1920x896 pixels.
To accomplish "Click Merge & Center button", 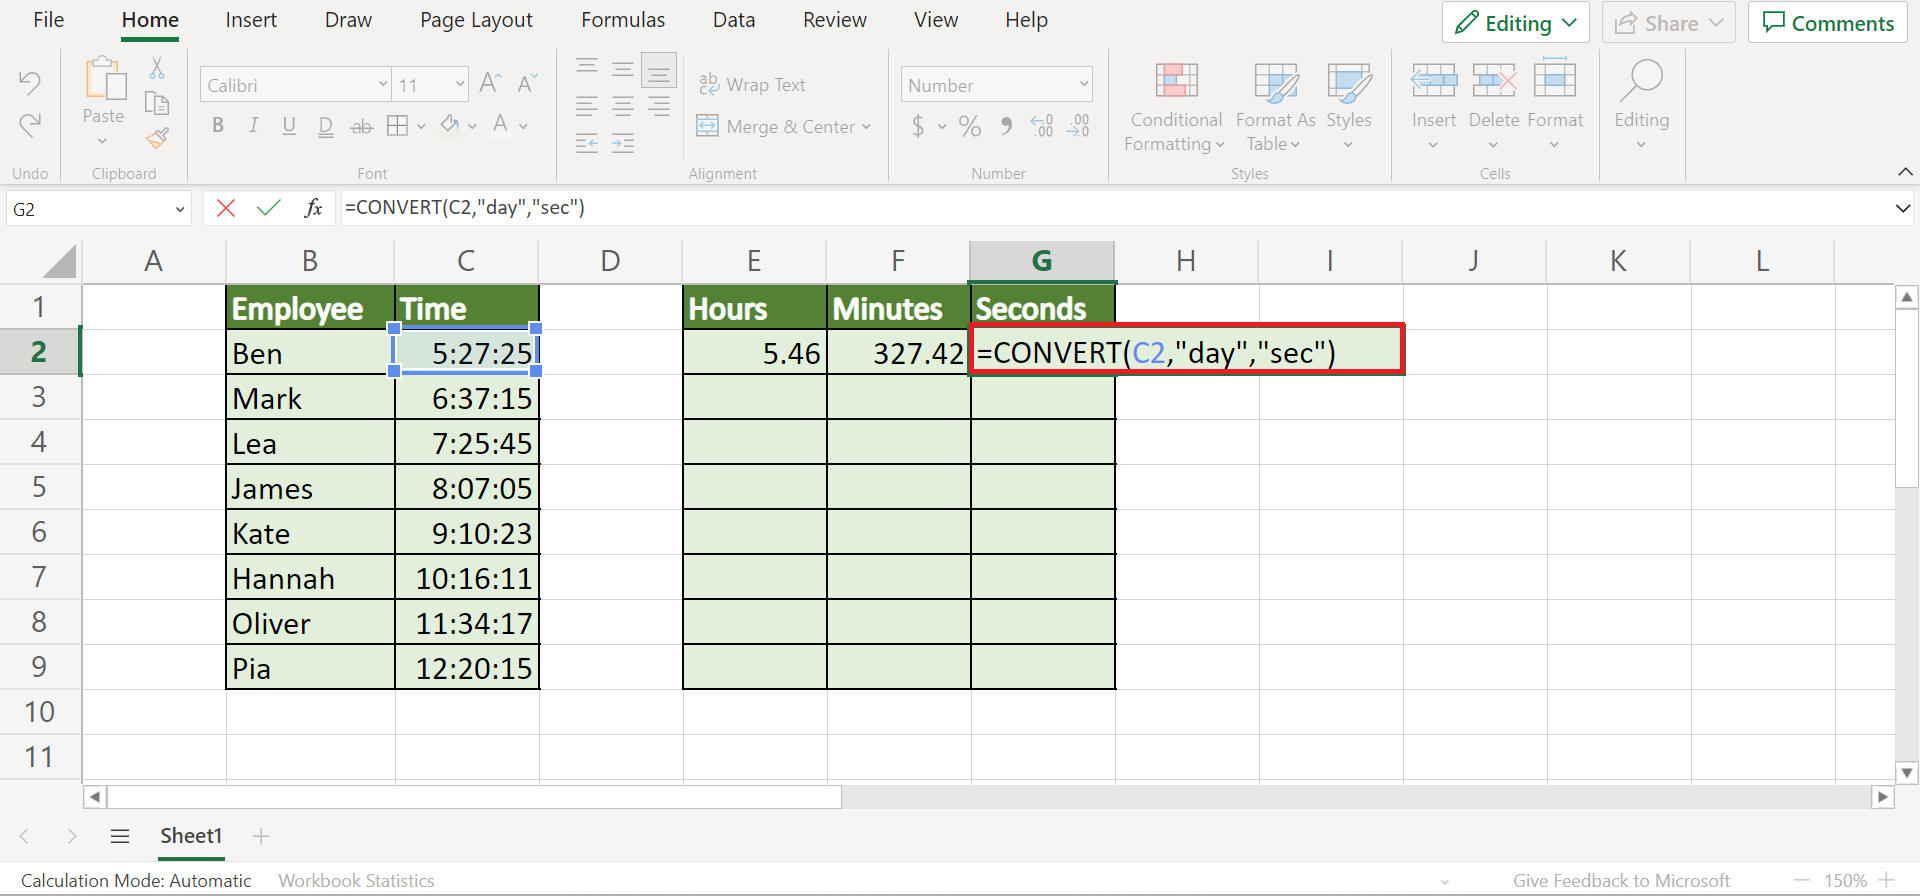I will 784,126.
